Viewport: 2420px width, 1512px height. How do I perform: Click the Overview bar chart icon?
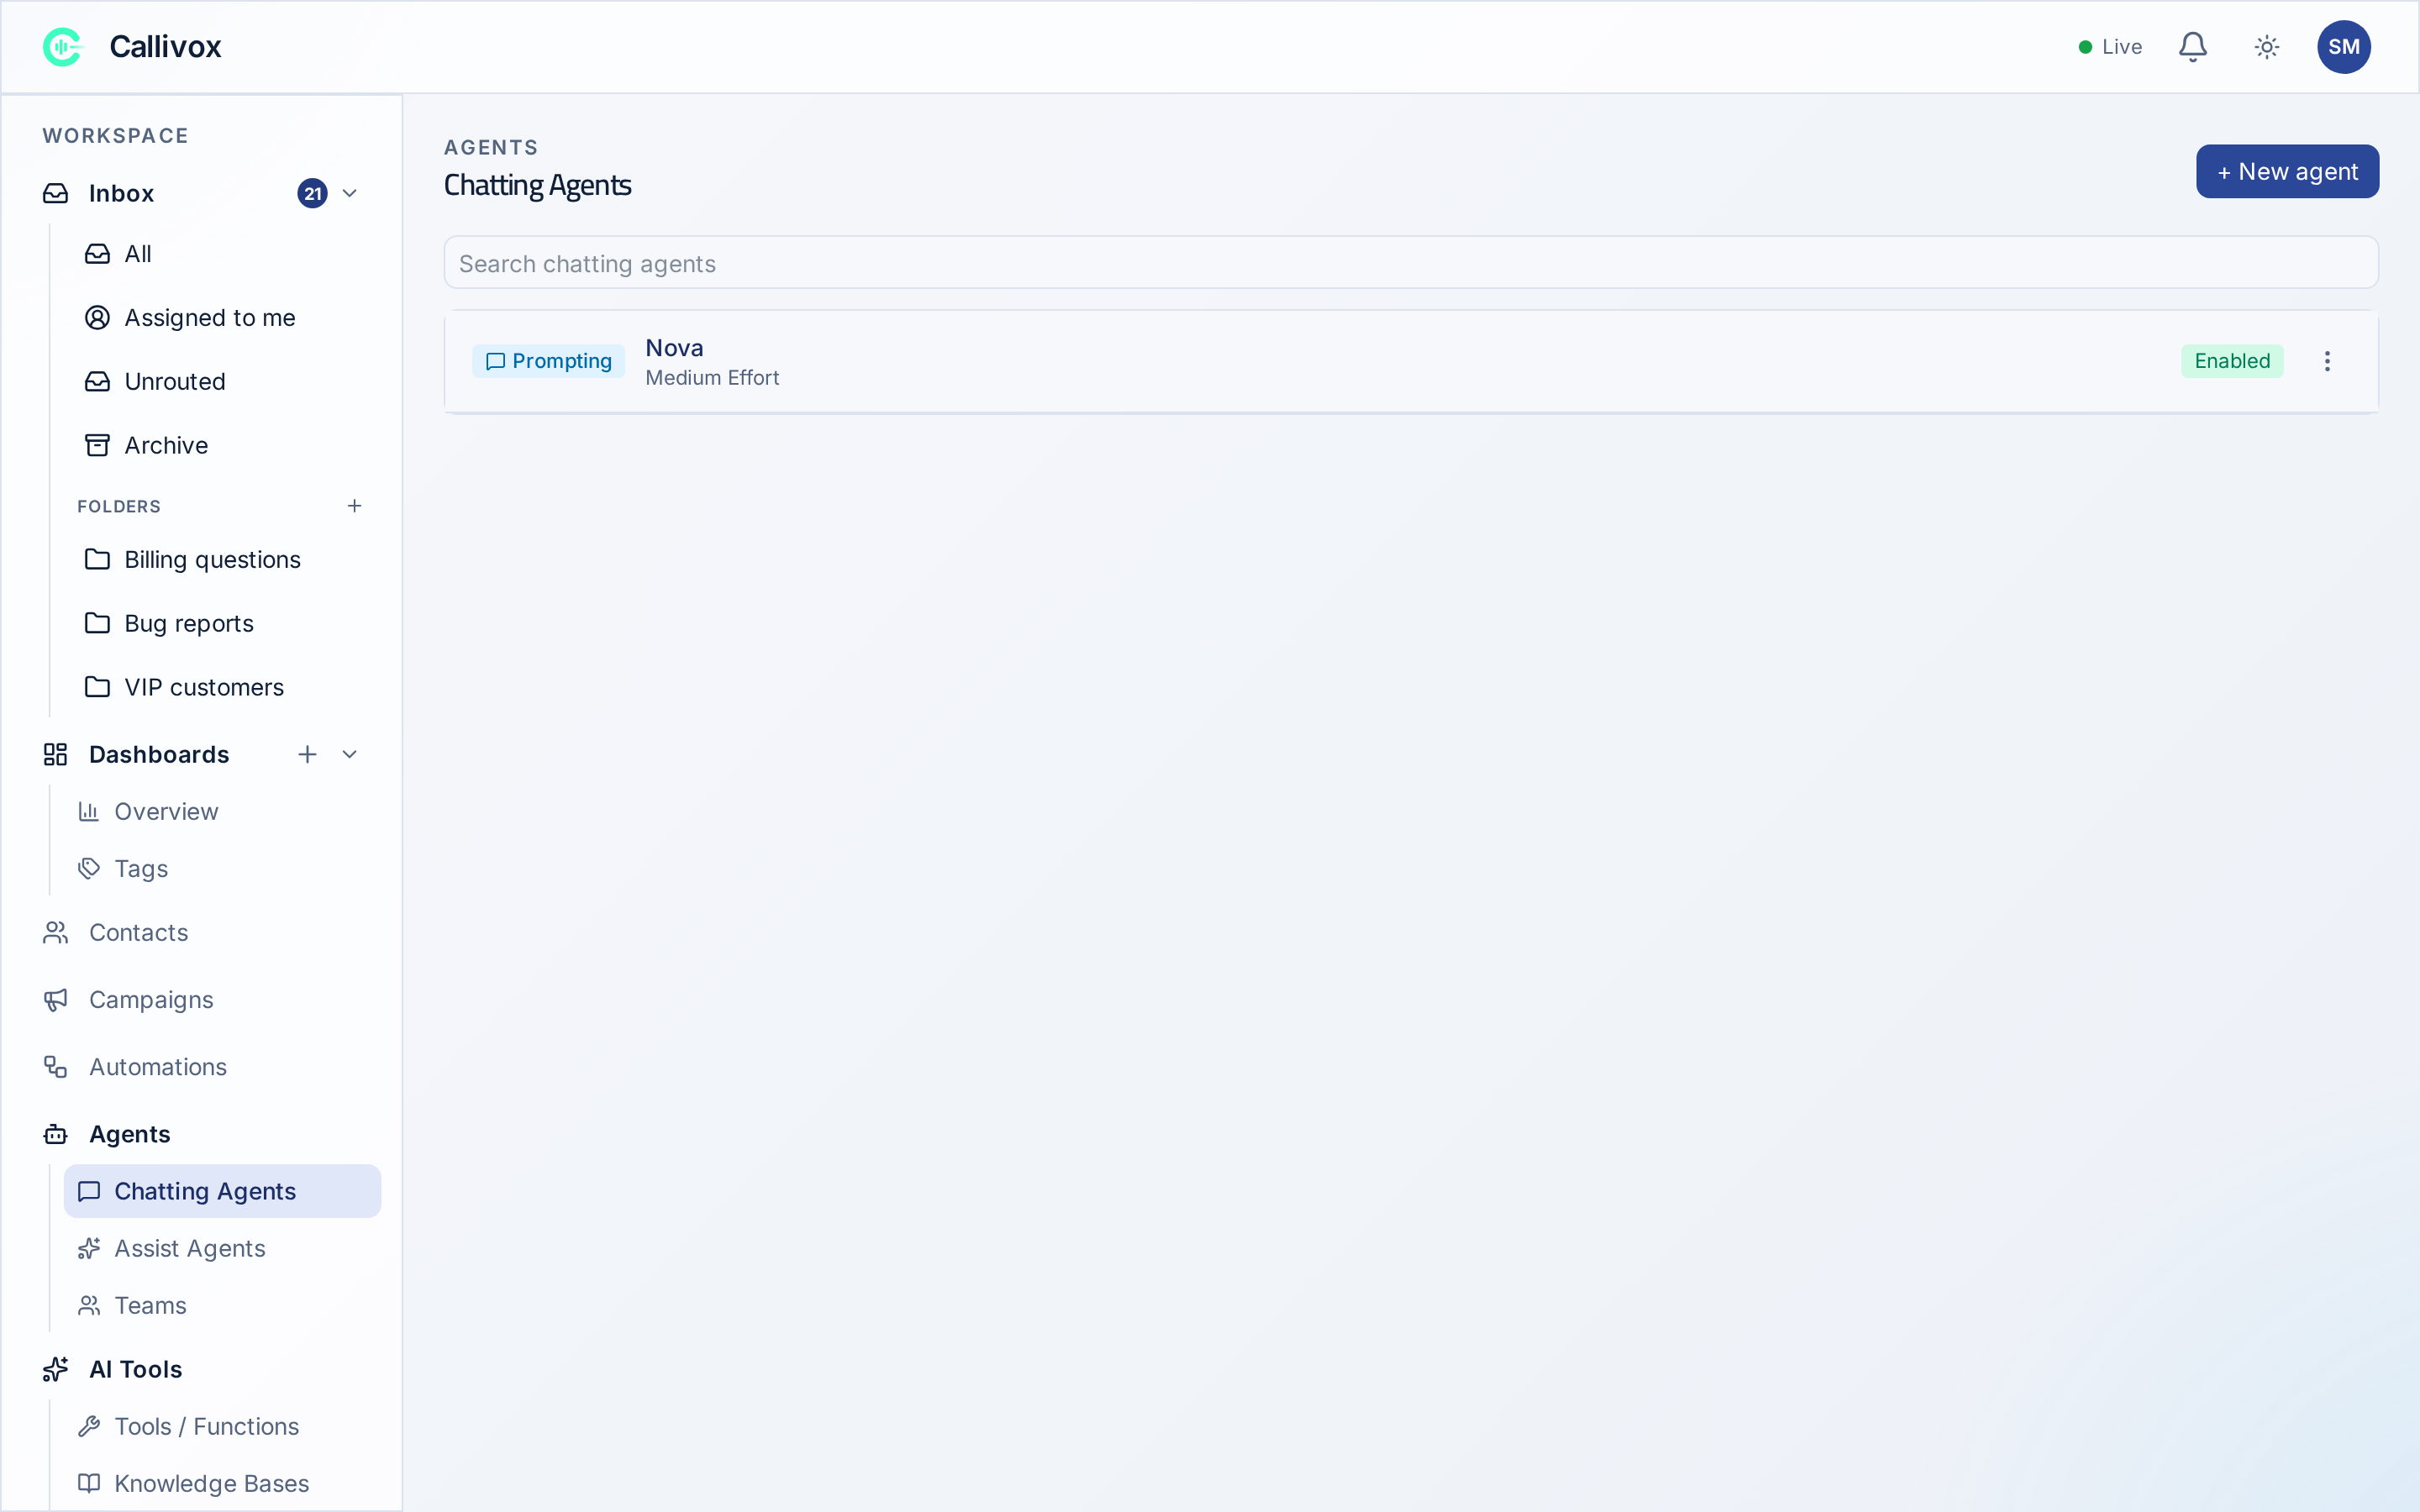89,811
